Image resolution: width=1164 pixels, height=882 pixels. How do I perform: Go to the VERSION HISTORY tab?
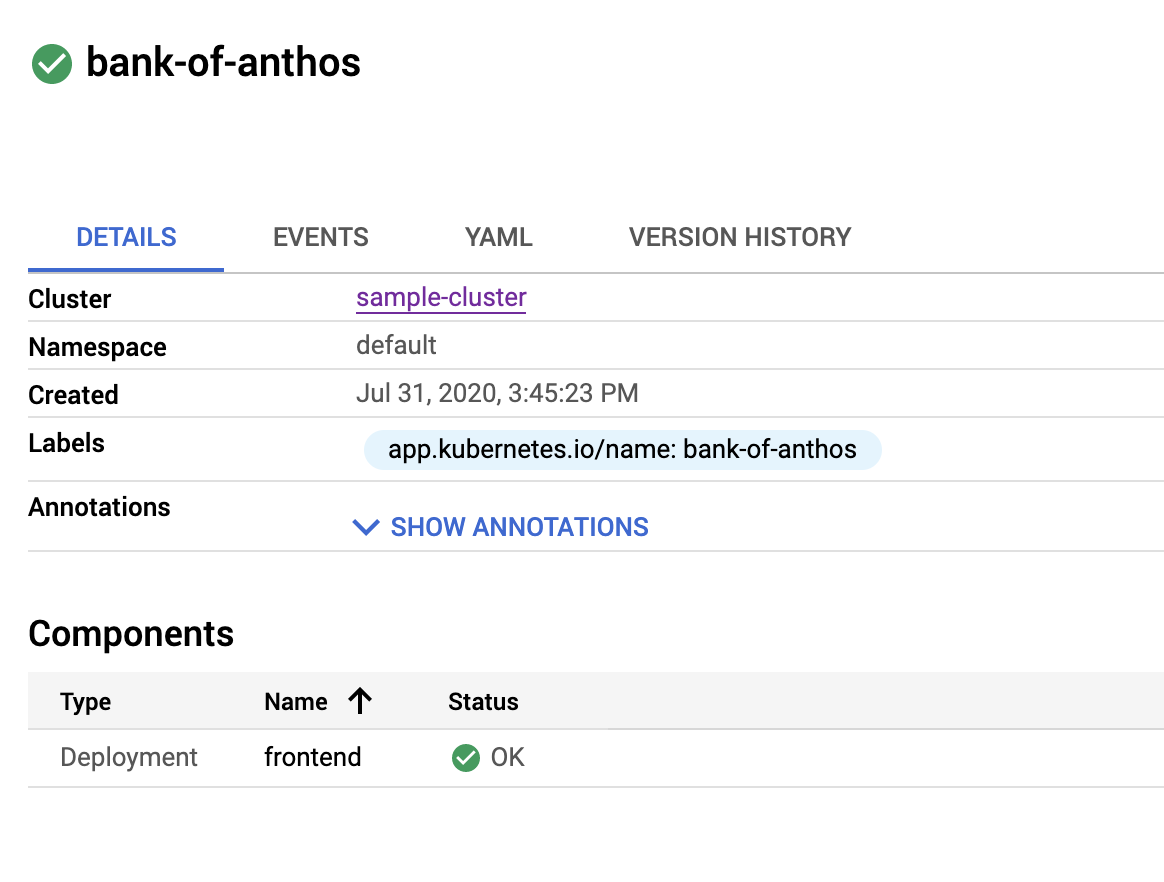739,238
